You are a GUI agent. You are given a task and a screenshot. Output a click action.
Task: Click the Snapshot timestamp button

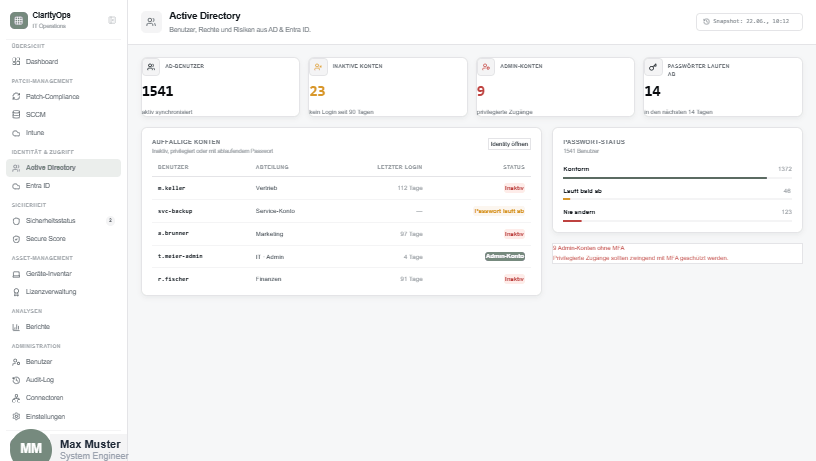coord(749,22)
